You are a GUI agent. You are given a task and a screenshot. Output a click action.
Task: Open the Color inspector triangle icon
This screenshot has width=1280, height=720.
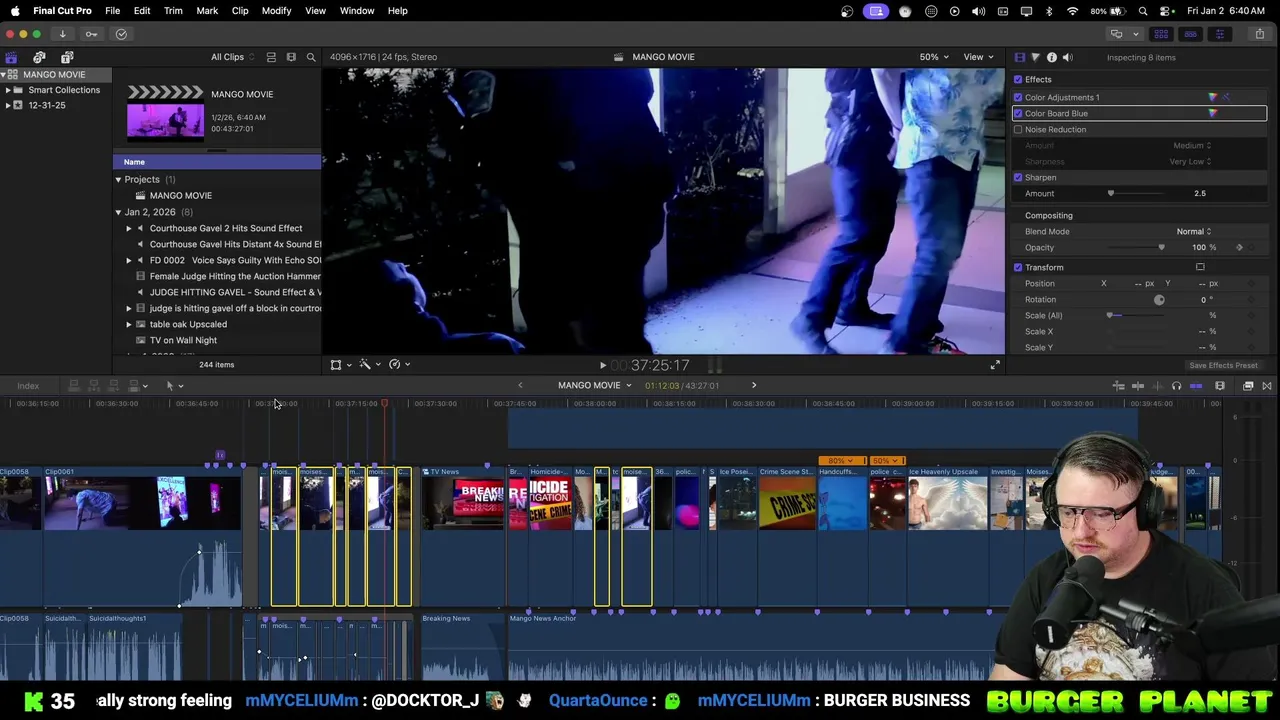(1035, 57)
